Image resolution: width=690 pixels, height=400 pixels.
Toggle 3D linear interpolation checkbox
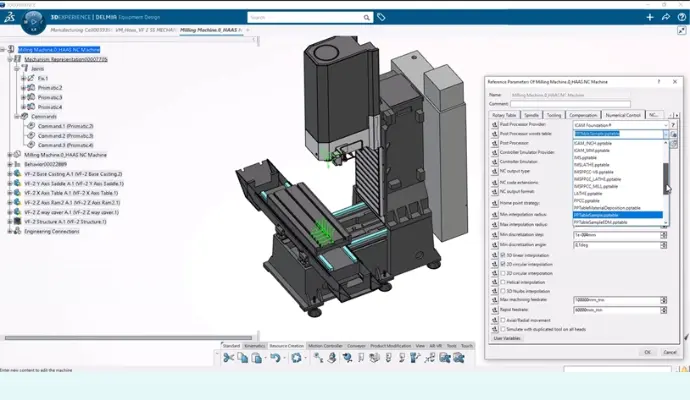[x=503, y=255]
